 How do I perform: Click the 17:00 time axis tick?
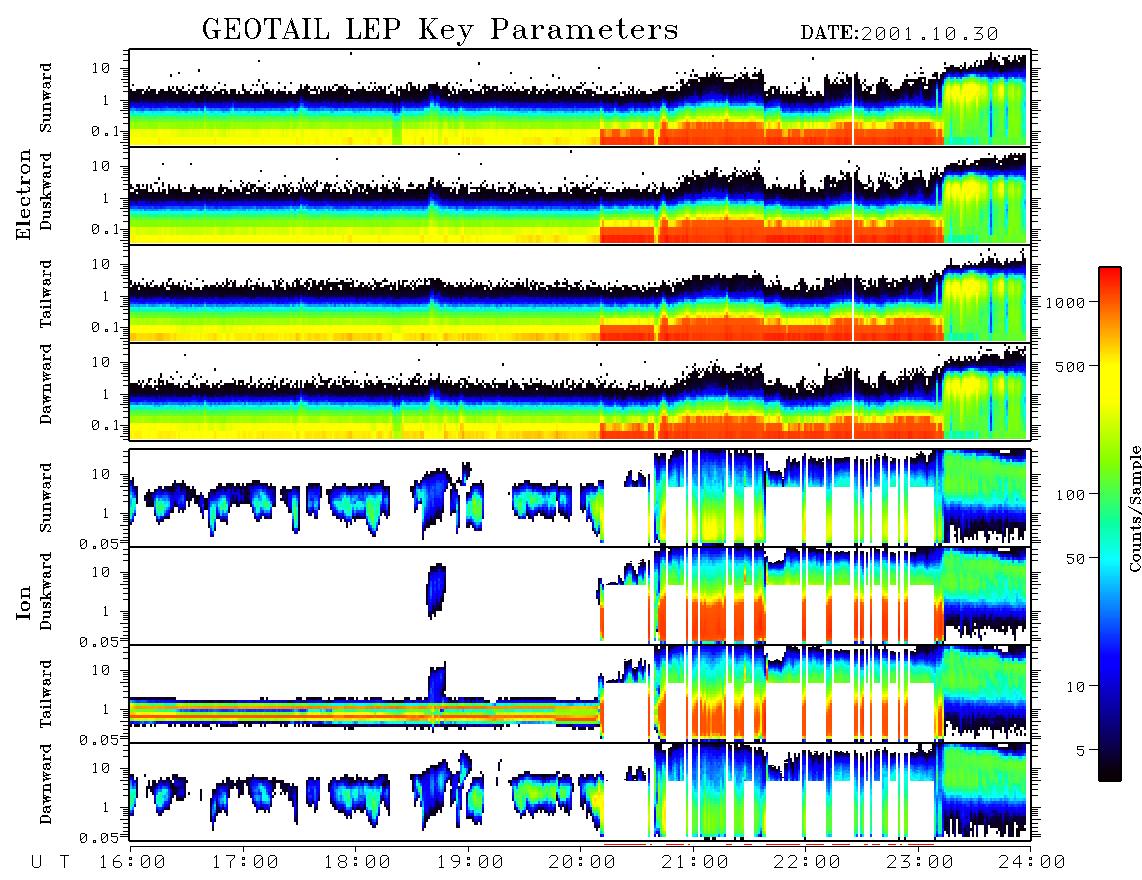point(245,863)
